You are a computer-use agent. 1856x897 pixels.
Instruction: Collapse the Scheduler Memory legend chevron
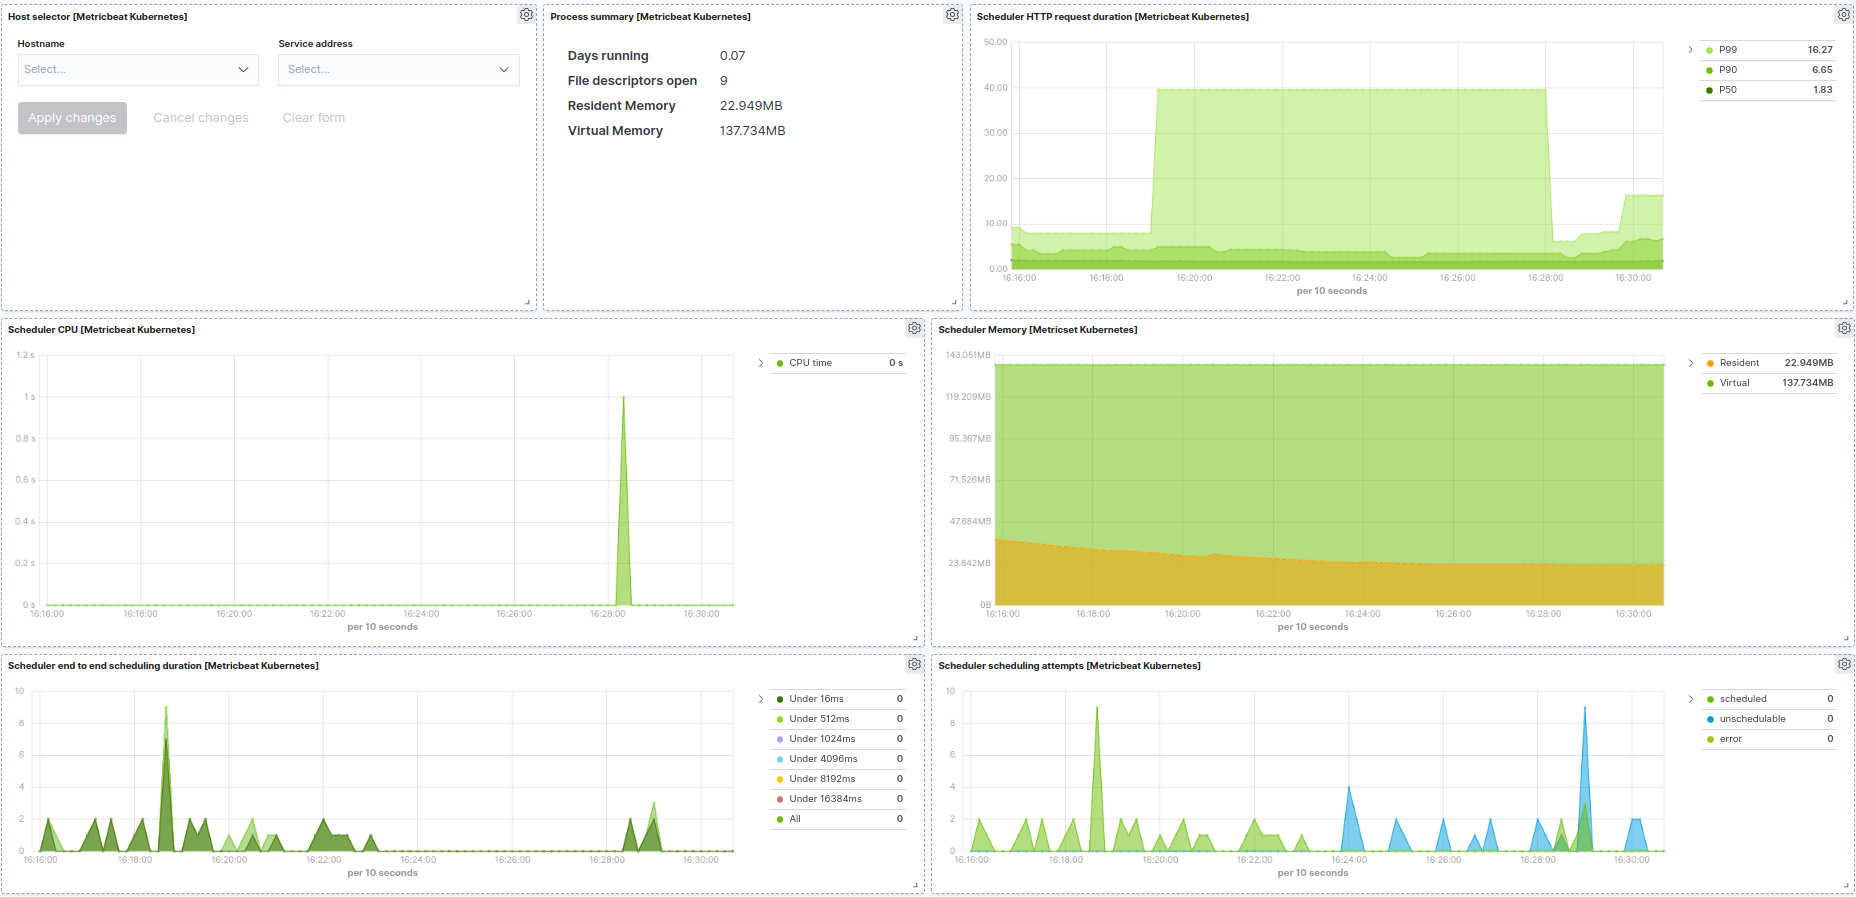1691,363
